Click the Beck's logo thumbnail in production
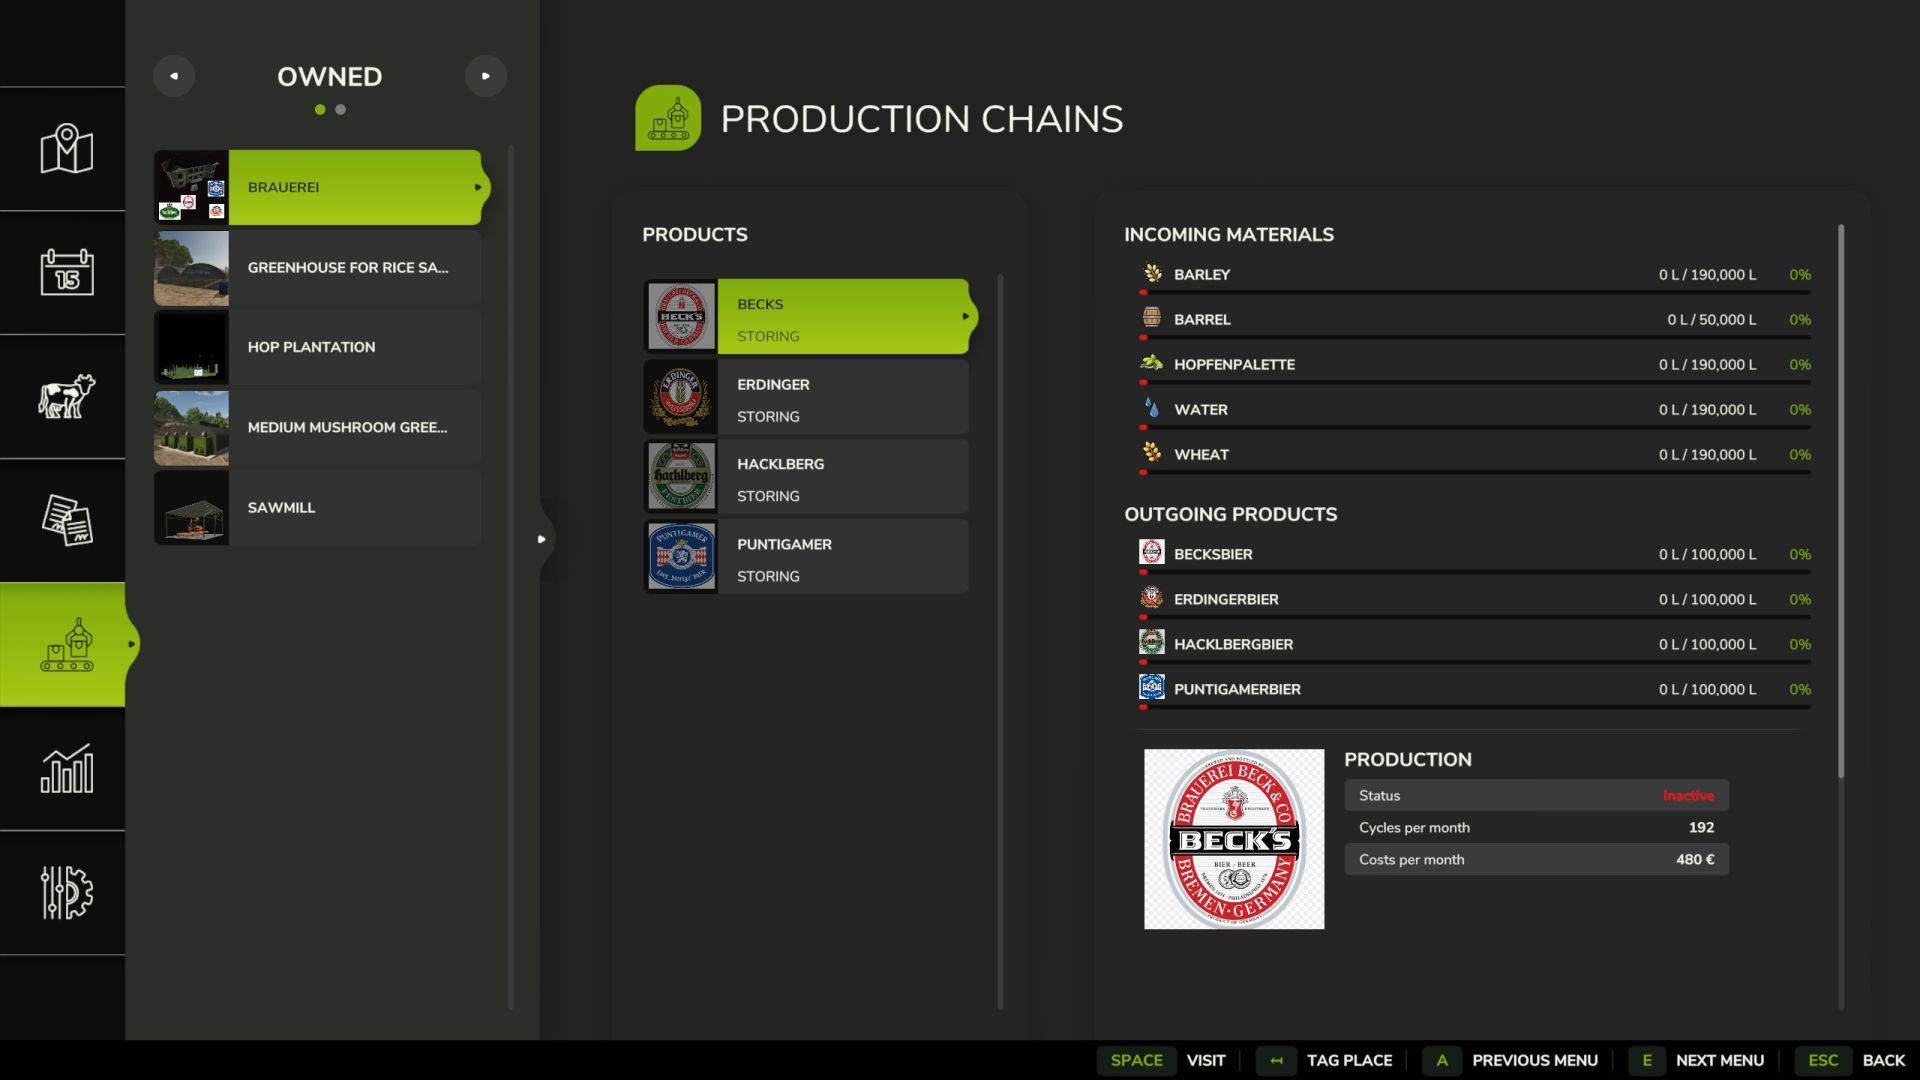This screenshot has height=1080, width=1920. (x=1233, y=839)
